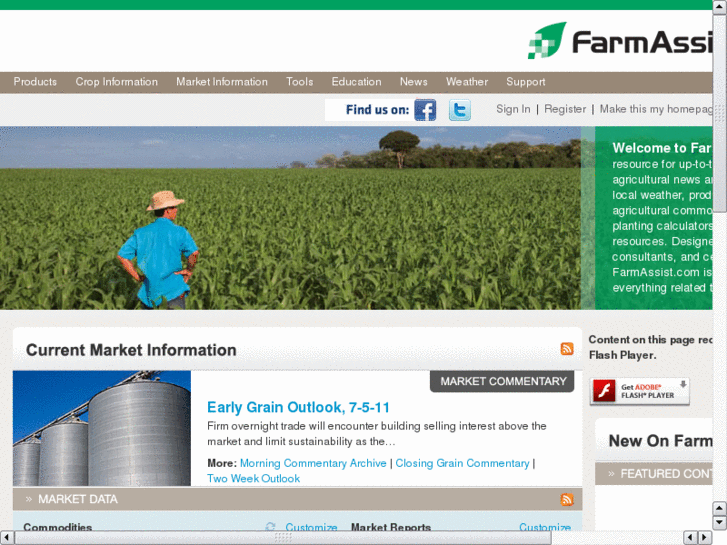Open Two Week Outlook link
The image size is (727, 545).
[x=254, y=478]
